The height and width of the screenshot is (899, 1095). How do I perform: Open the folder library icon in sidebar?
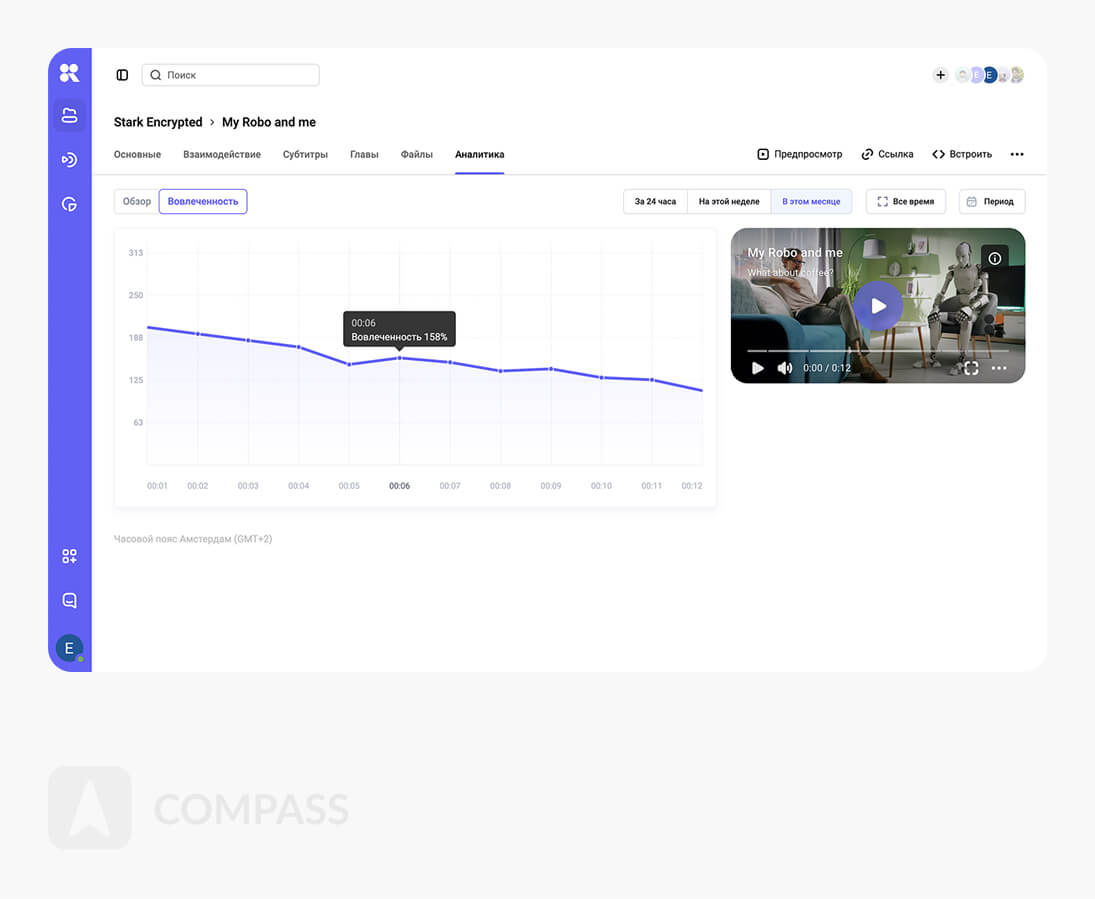pos(69,114)
